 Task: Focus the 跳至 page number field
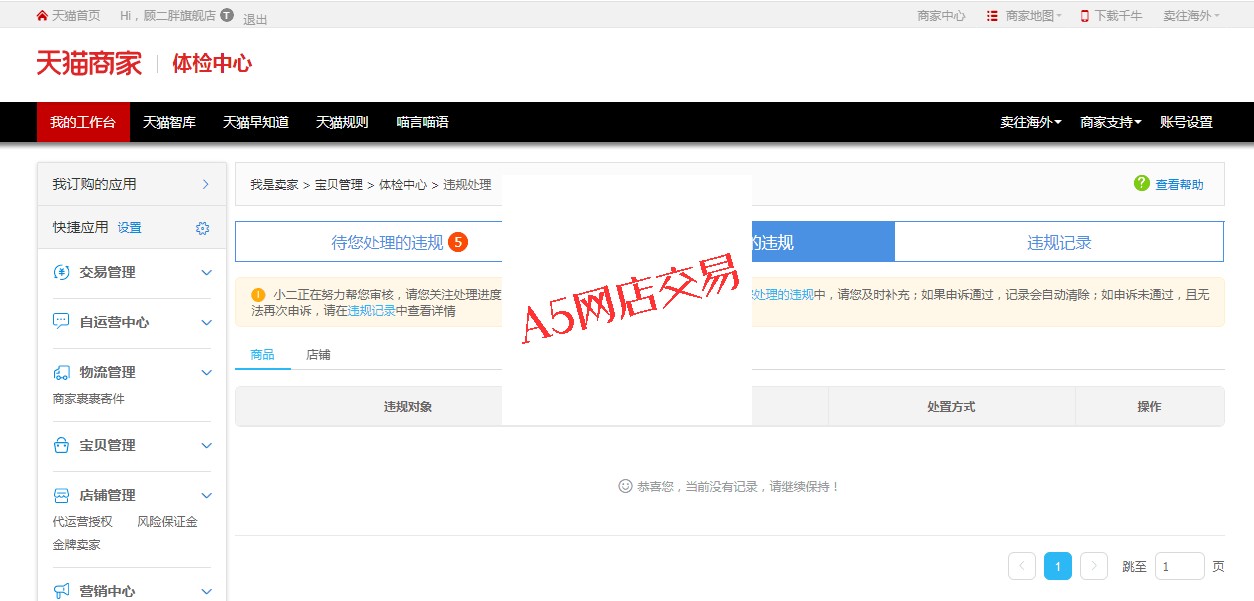[x=1180, y=566]
